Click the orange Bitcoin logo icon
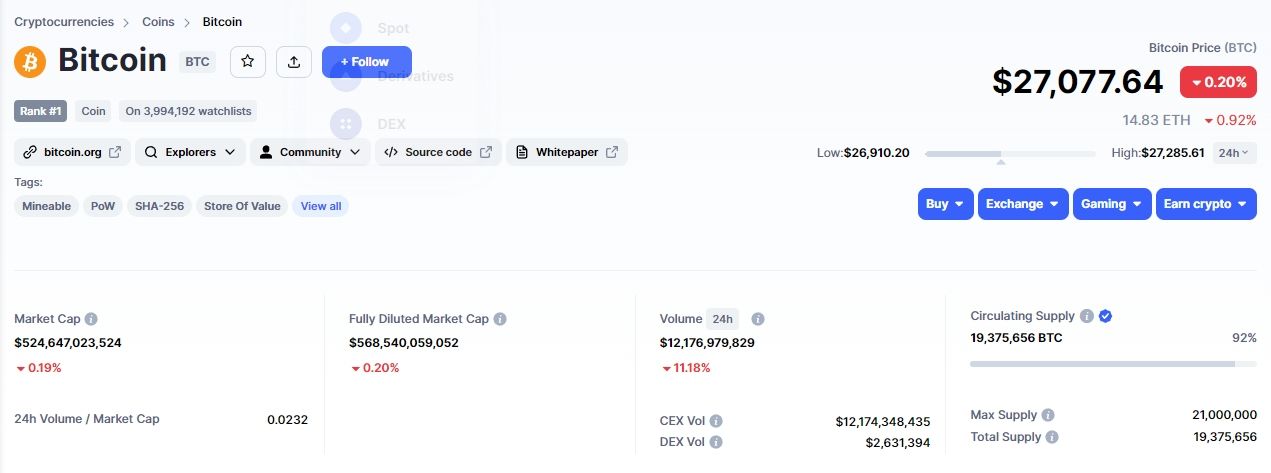 [30, 62]
